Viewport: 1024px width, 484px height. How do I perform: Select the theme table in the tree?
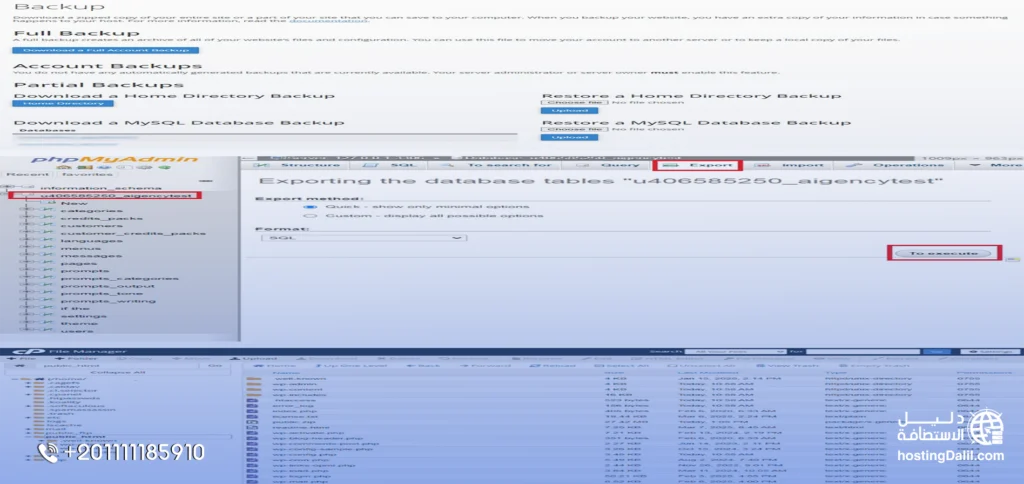(x=79, y=323)
